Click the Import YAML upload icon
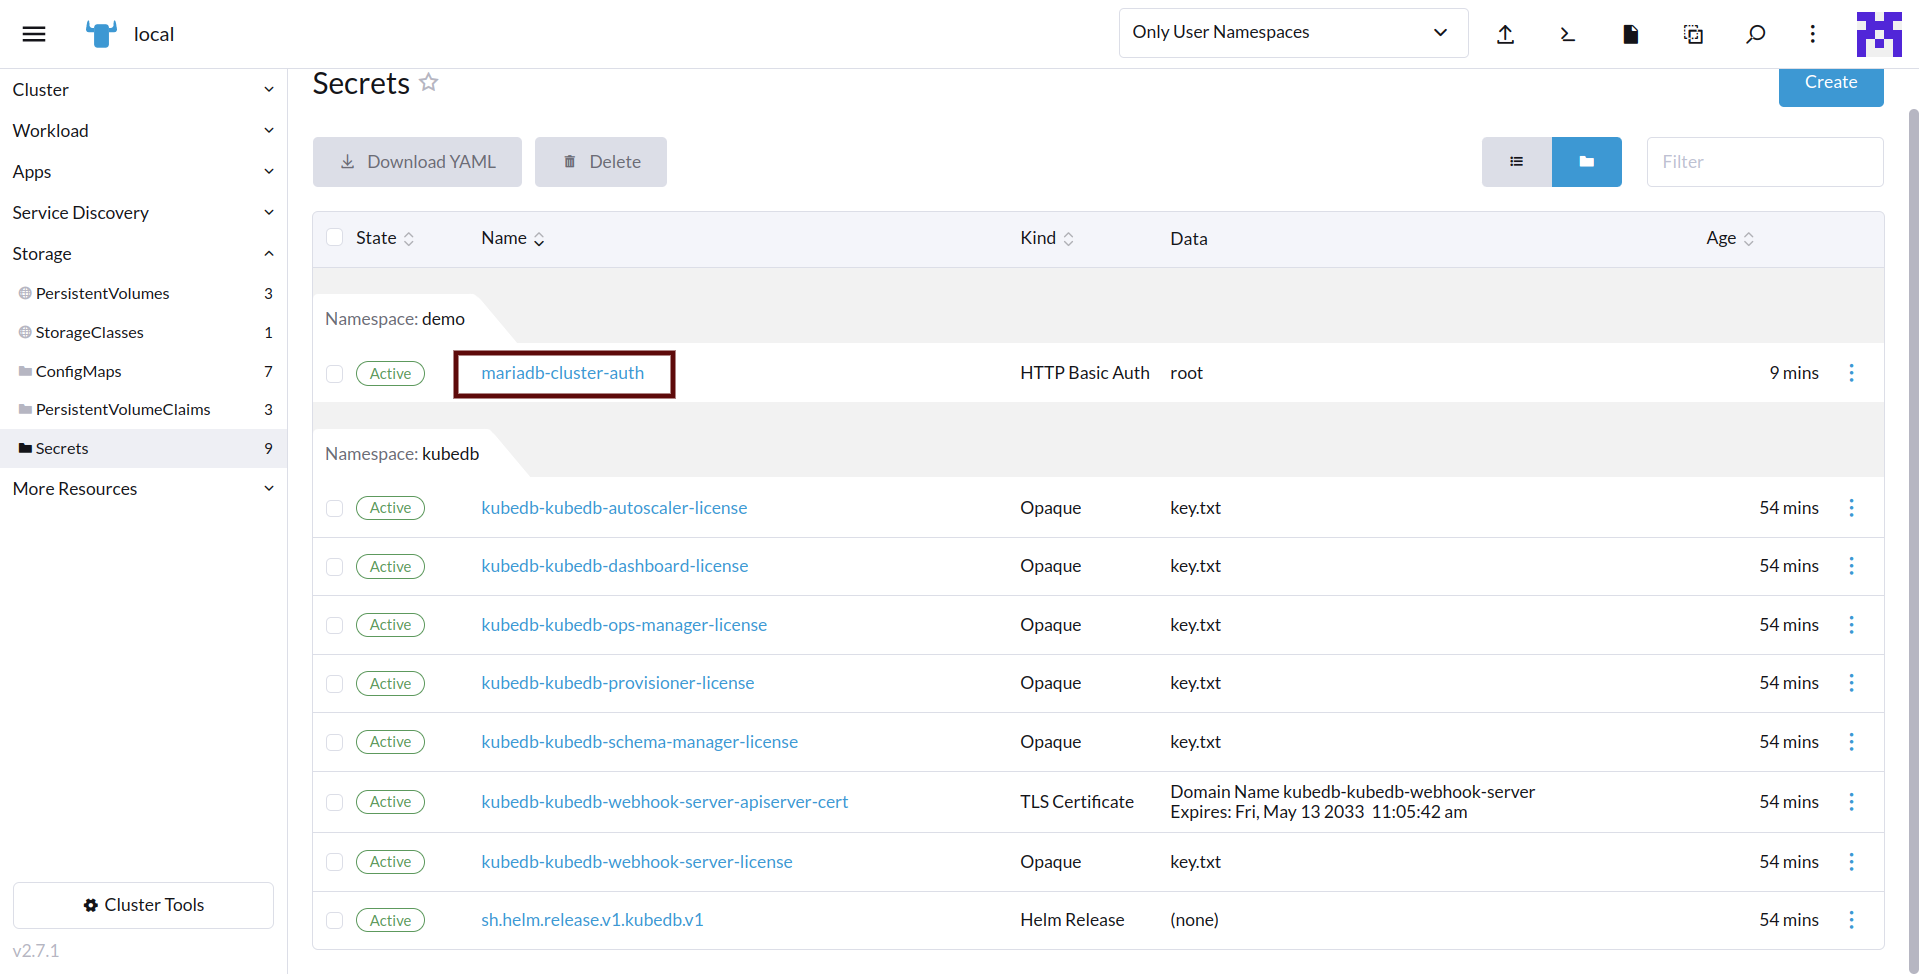This screenshot has height=974, width=1920. 1505,34
